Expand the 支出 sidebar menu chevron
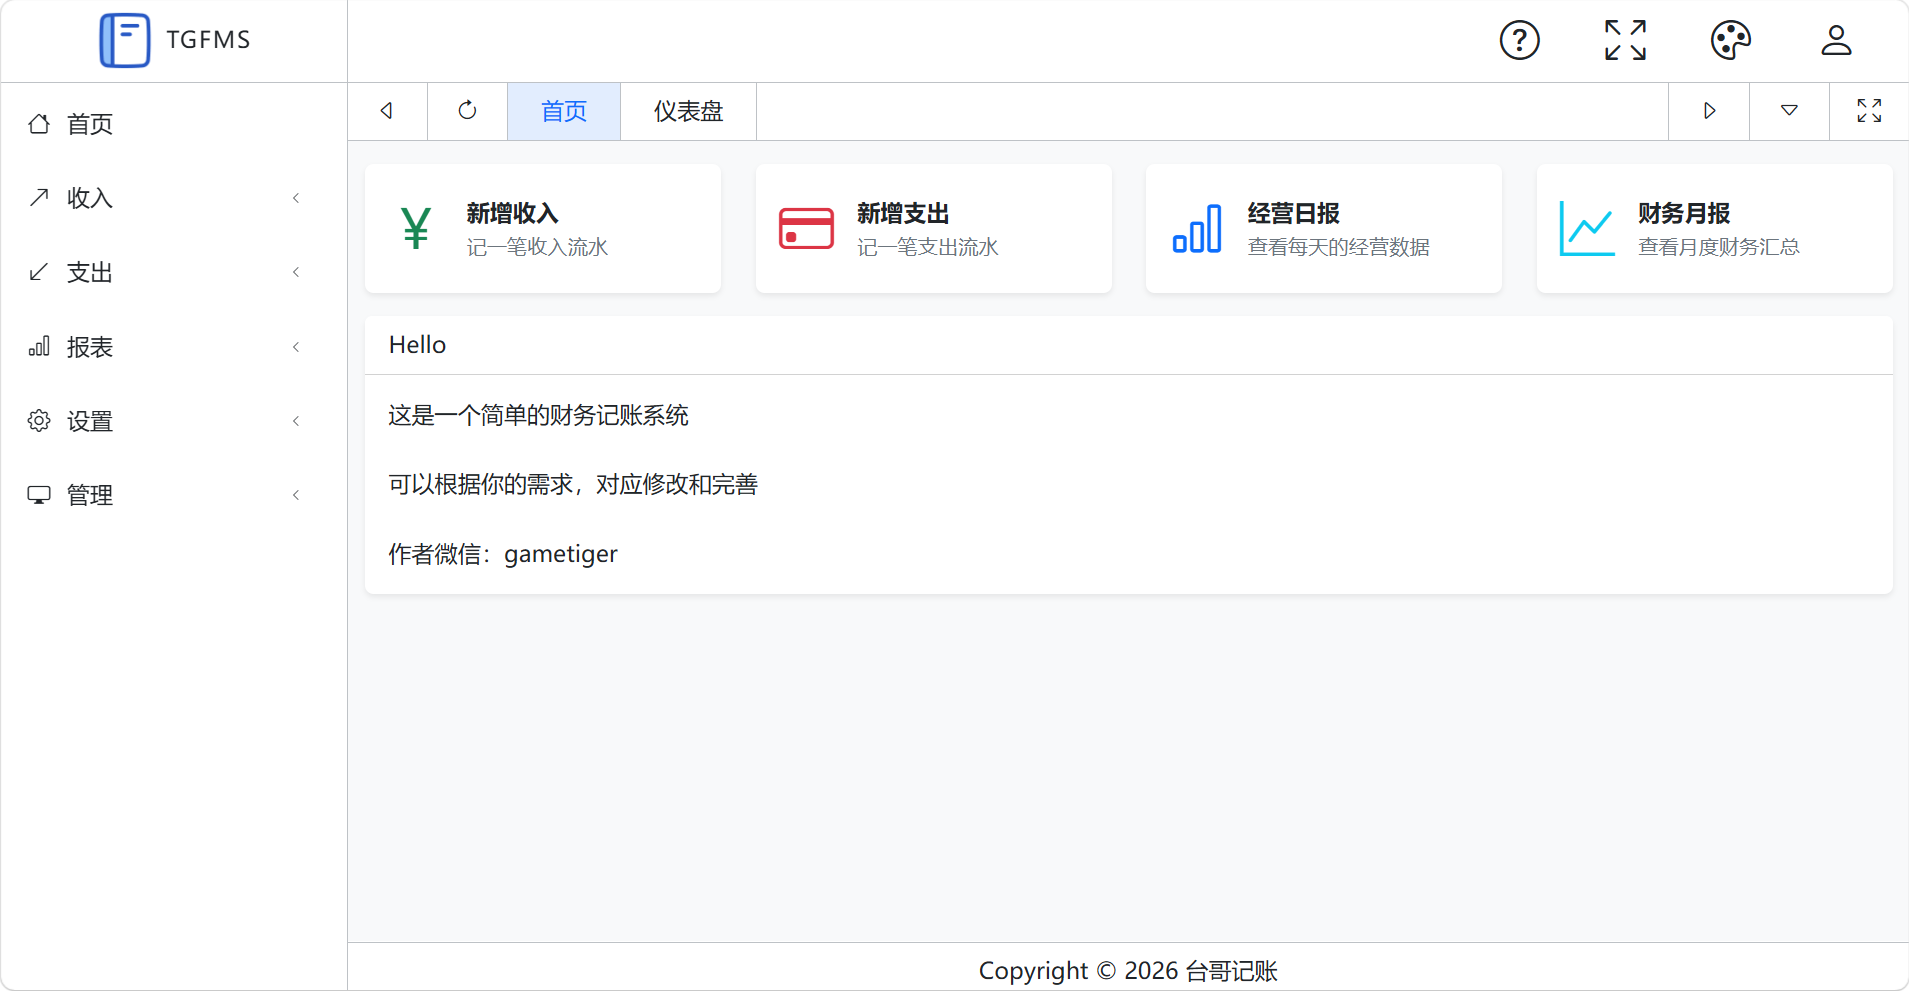The image size is (1909, 991). tap(296, 272)
